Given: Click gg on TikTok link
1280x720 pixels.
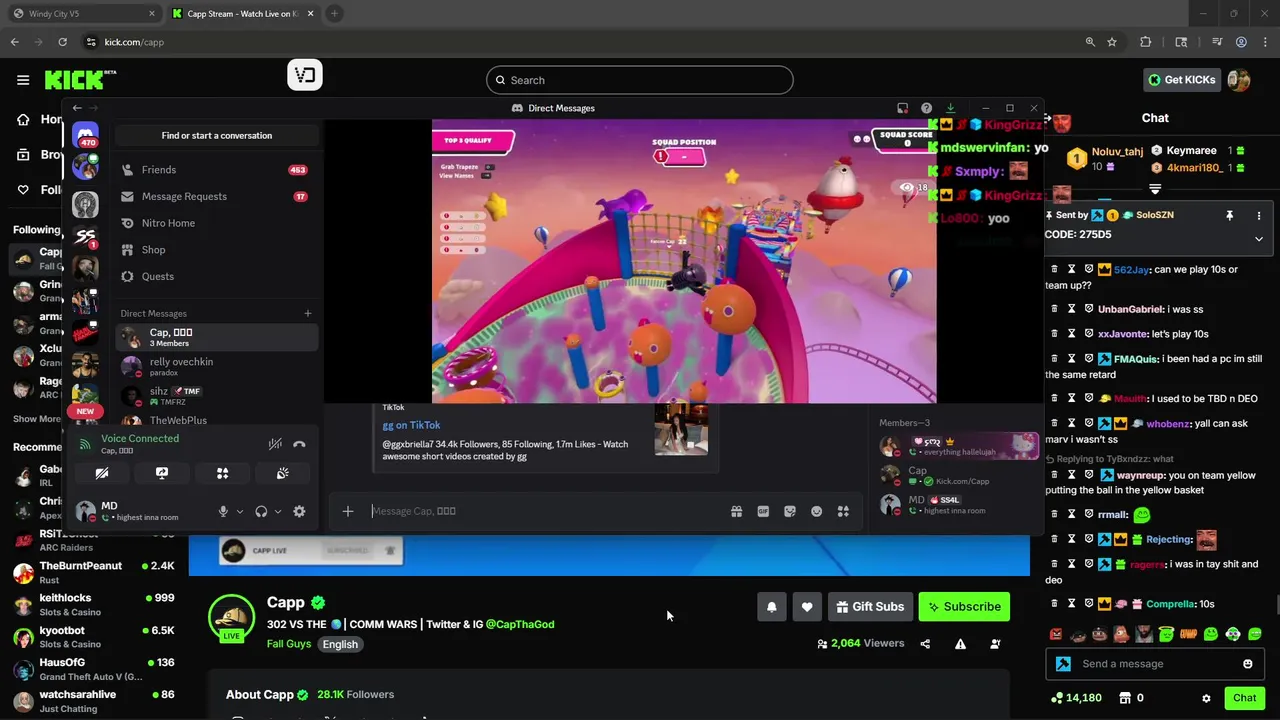Looking at the screenshot, I should pyautogui.click(x=411, y=425).
